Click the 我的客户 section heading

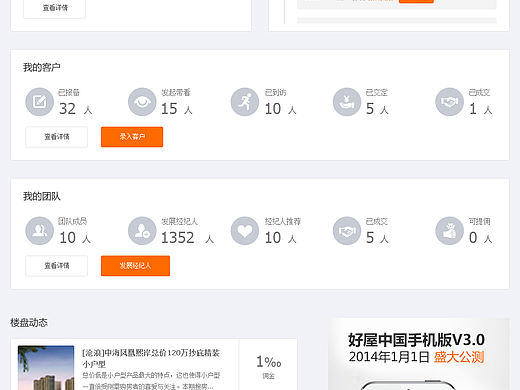pos(42,68)
